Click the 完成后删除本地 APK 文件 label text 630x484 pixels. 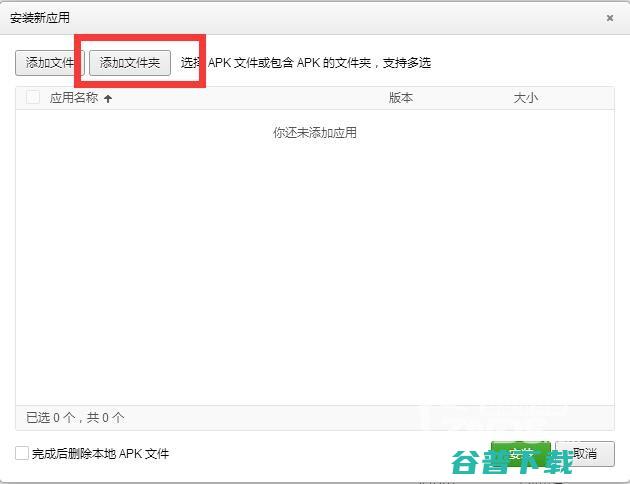[100, 454]
